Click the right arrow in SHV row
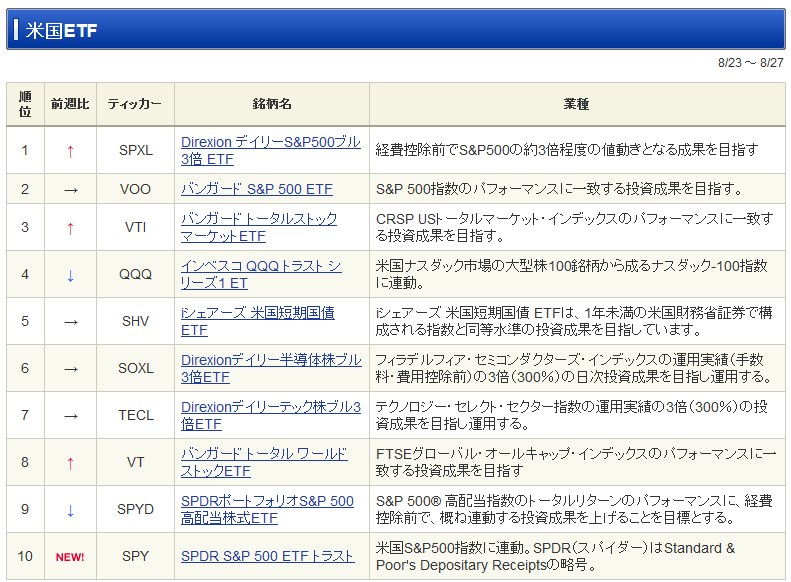Image resolution: width=791 pixels, height=582 pixels. (x=71, y=322)
